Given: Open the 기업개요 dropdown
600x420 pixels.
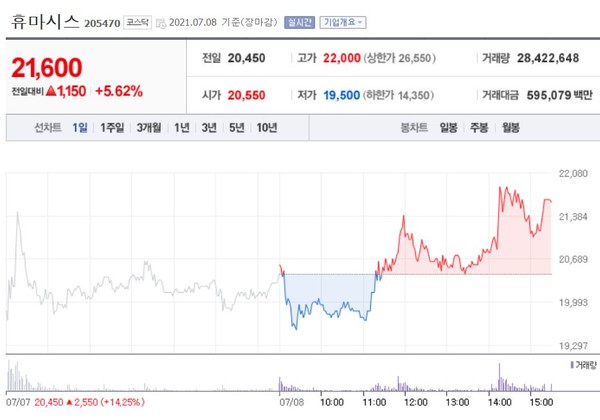Looking at the screenshot, I should click(343, 21).
